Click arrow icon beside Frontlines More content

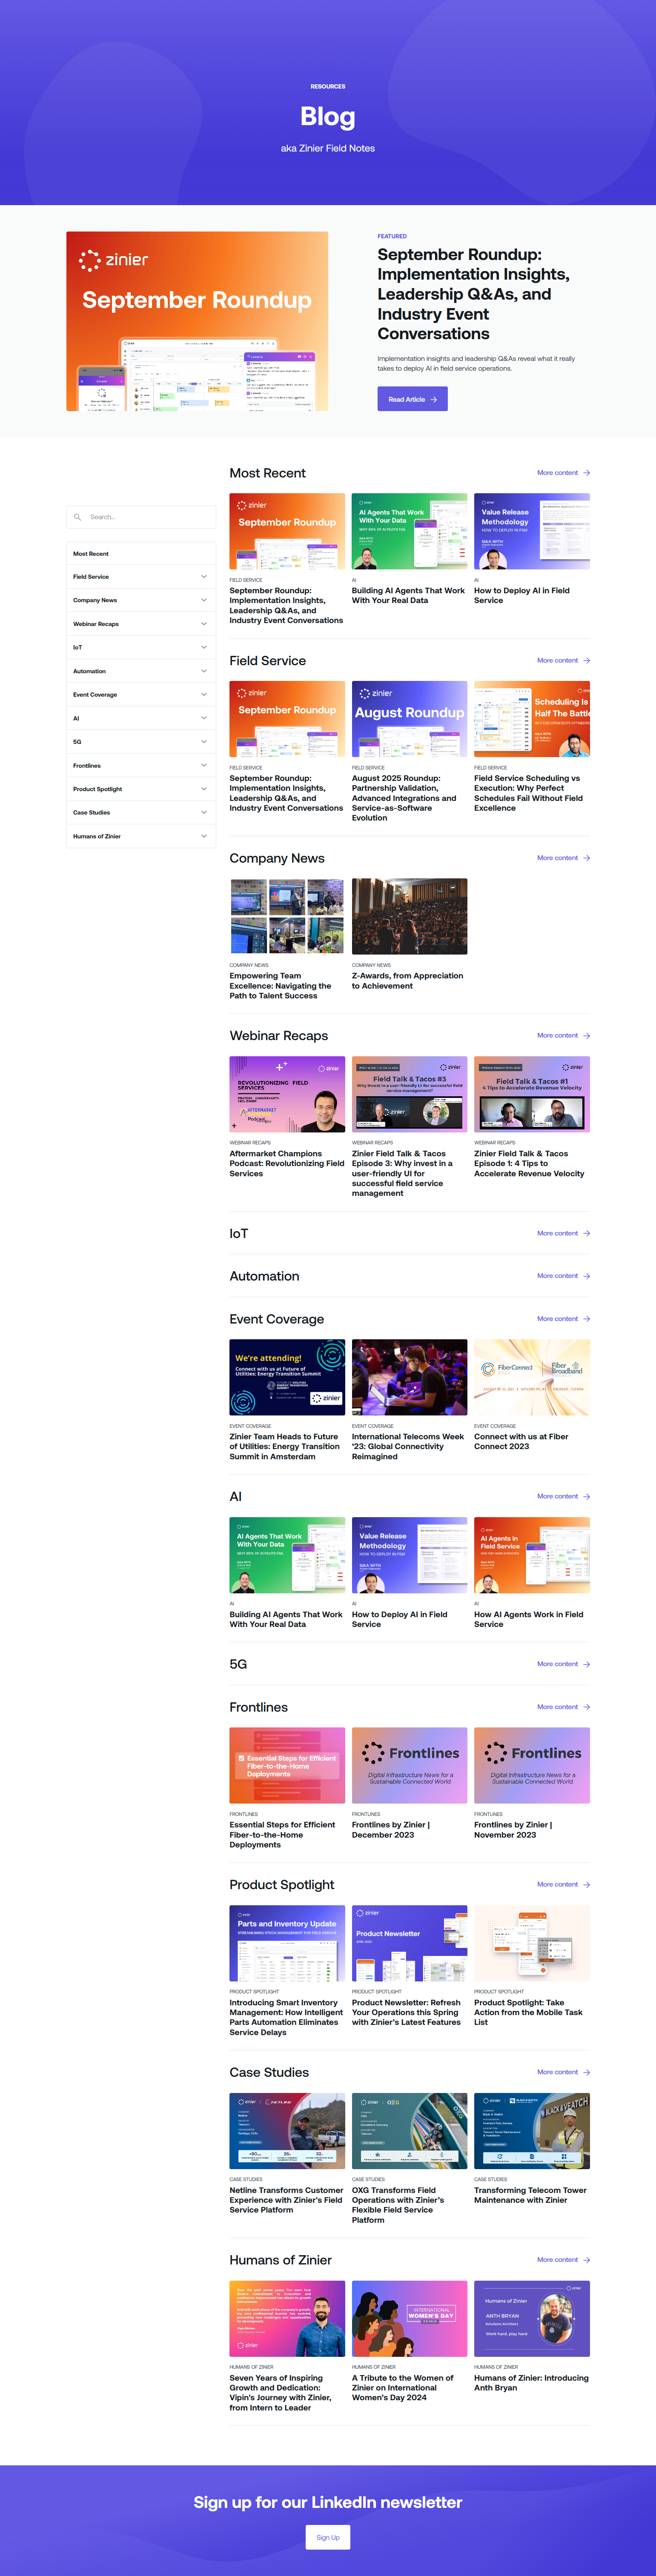tap(586, 1707)
